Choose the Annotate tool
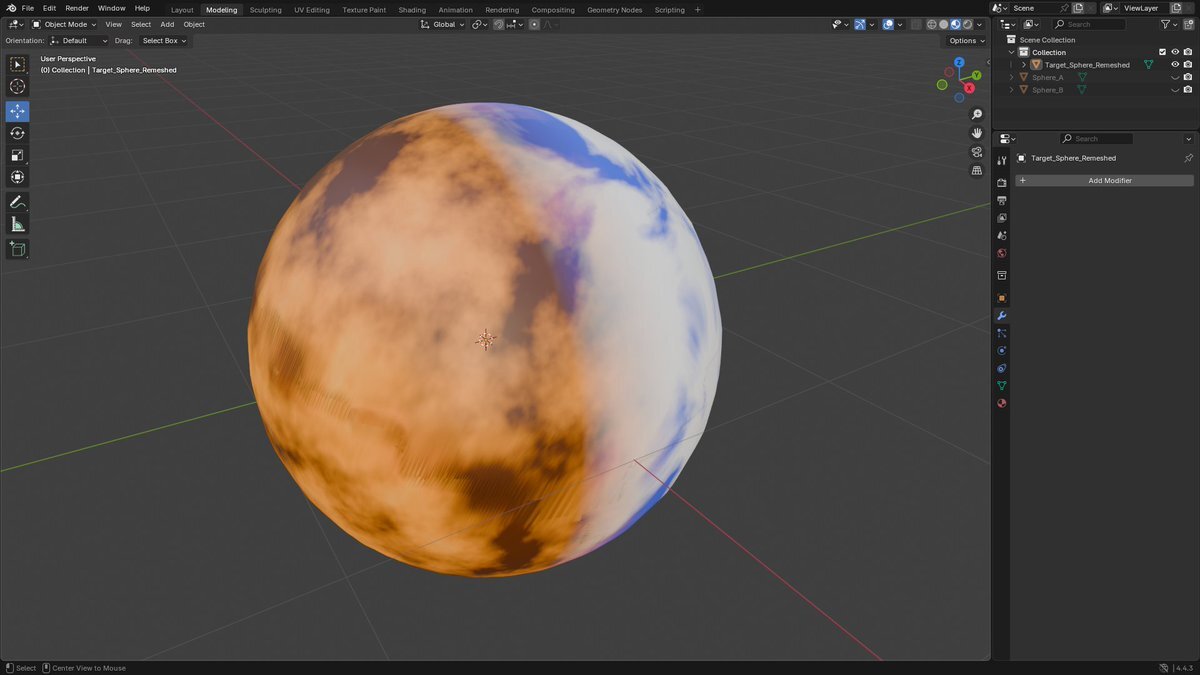 pos(18,202)
